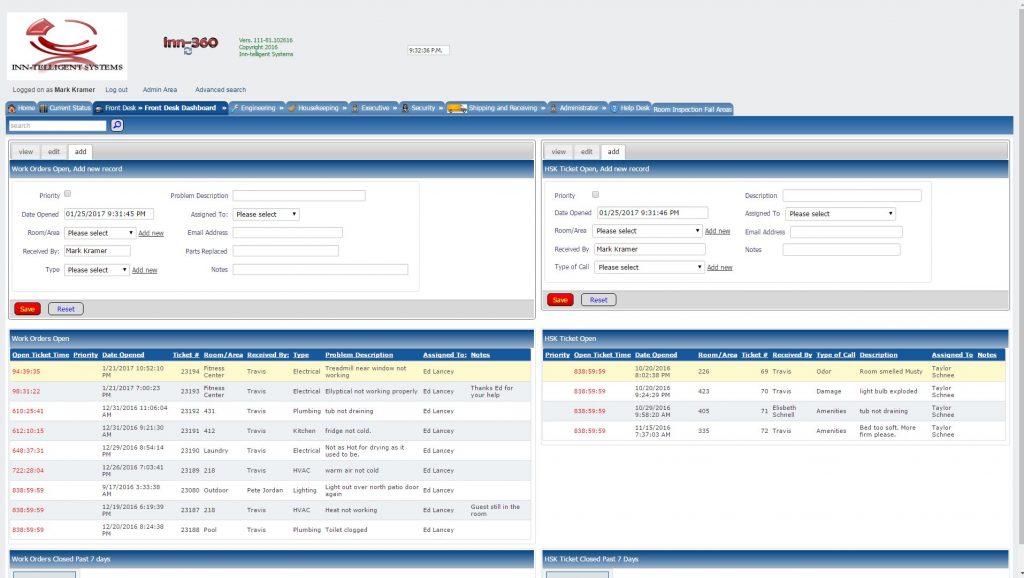The image size is (1024, 578).
Task: Sort by the Date Opened column header
Action: (x=123, y=354)
